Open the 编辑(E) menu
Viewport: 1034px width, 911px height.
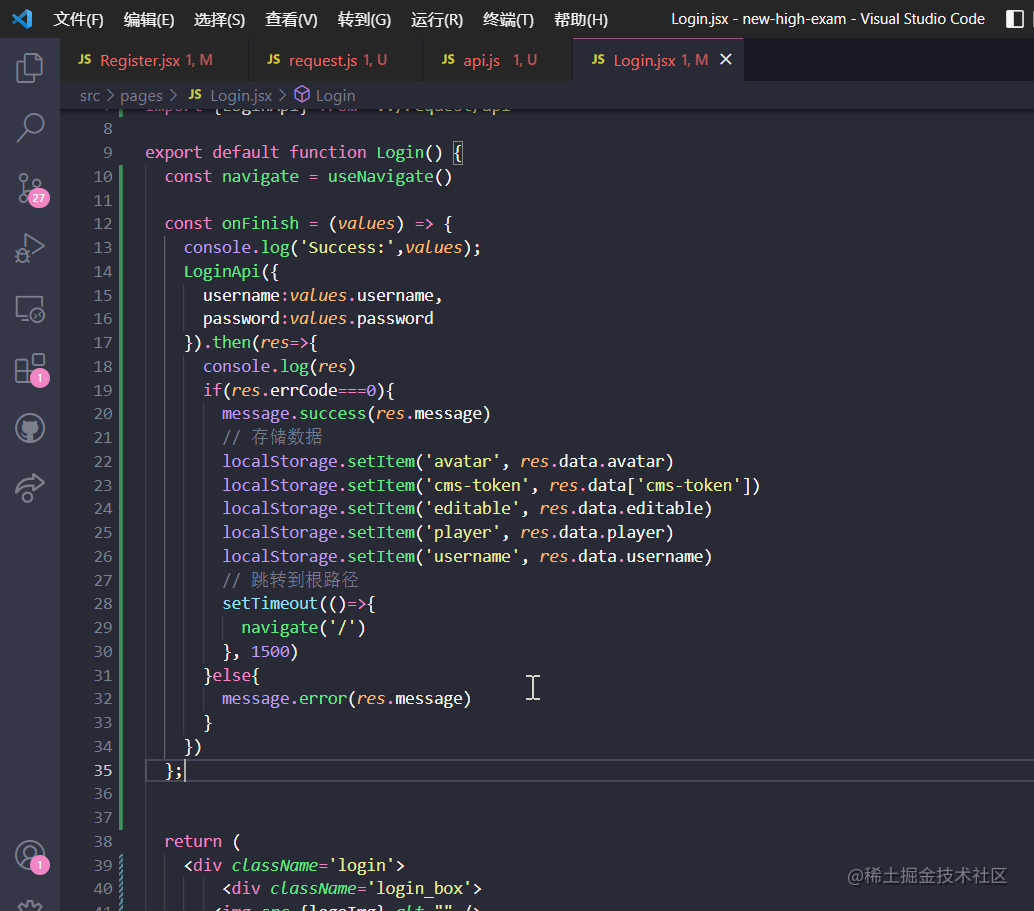pos(148,20)
